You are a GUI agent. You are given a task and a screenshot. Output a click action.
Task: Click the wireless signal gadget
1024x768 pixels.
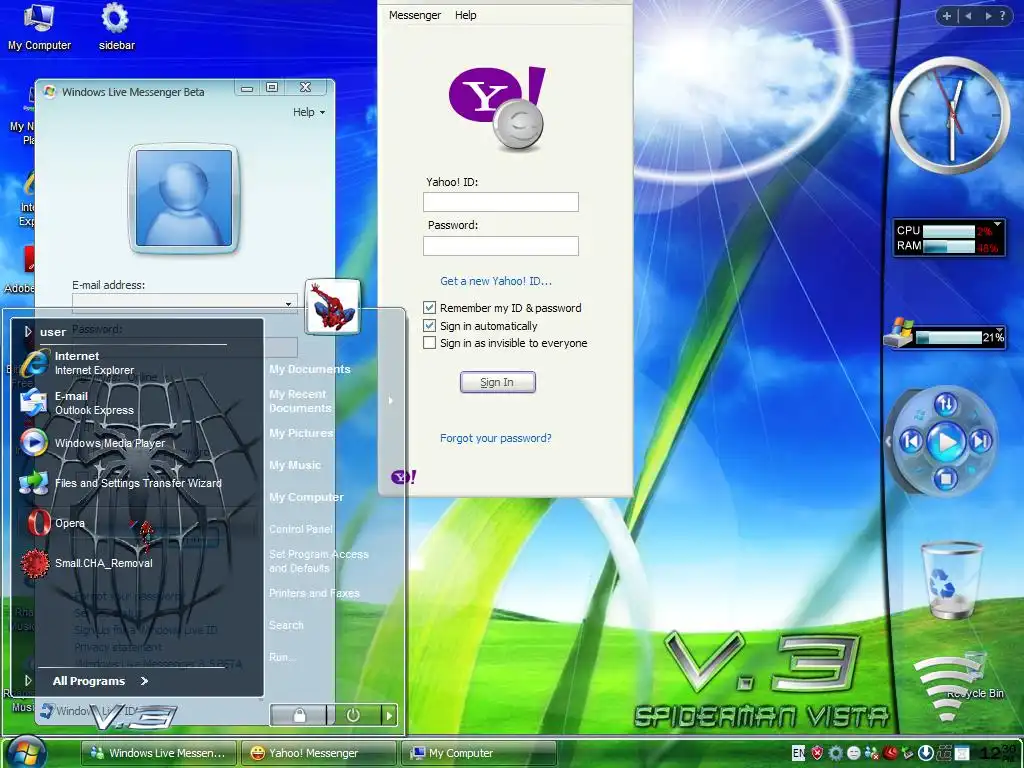(x=946, y=687)
